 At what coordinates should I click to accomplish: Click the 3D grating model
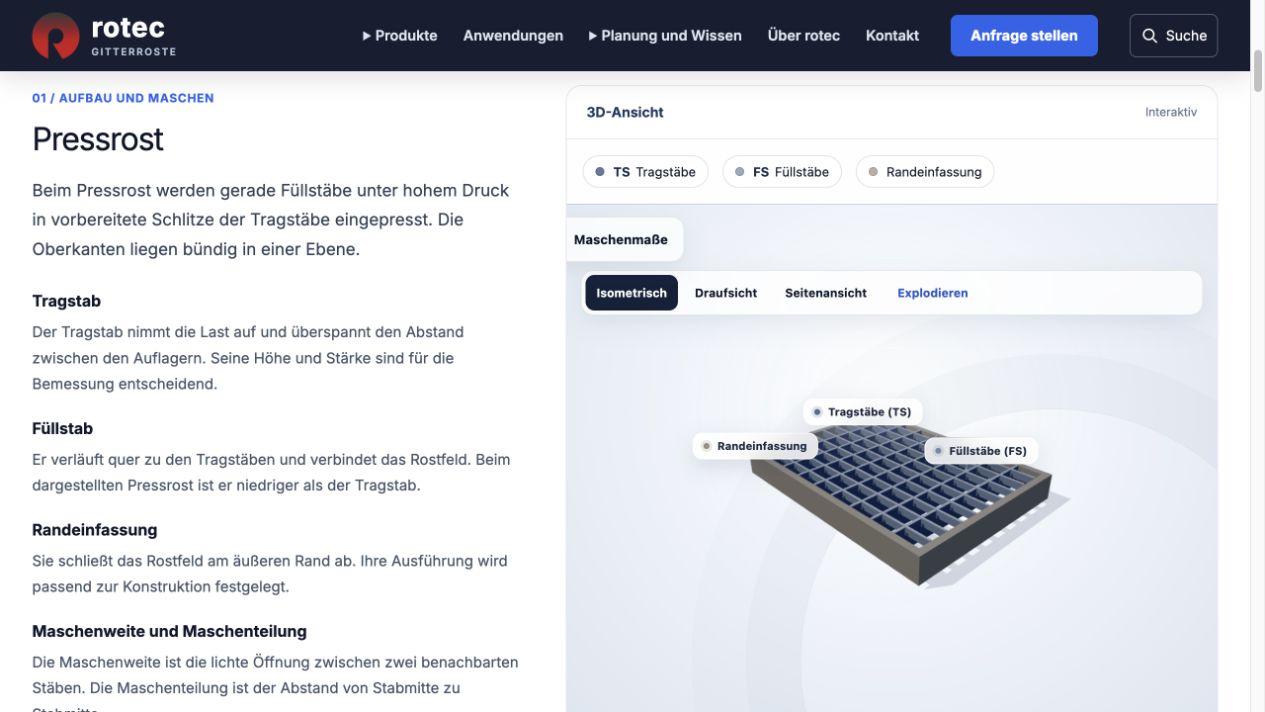900,505
